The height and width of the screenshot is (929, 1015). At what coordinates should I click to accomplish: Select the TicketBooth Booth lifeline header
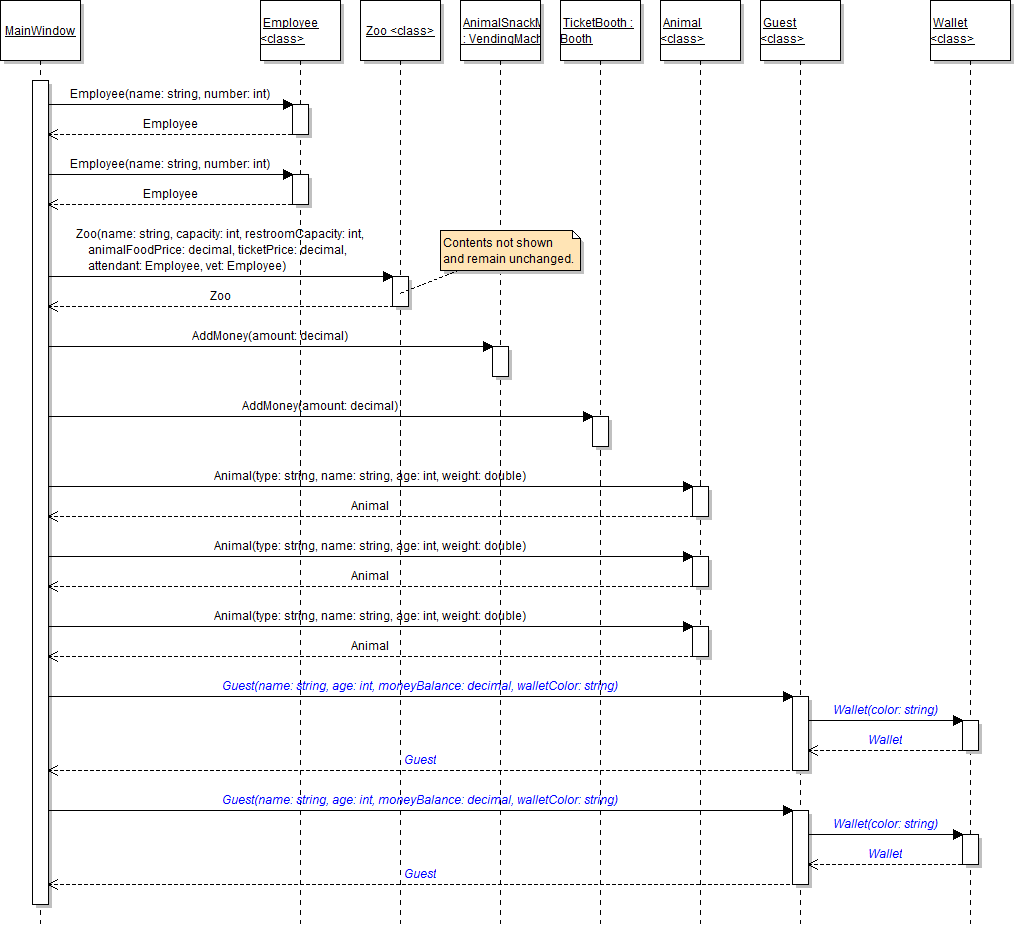tap(600, 31)
